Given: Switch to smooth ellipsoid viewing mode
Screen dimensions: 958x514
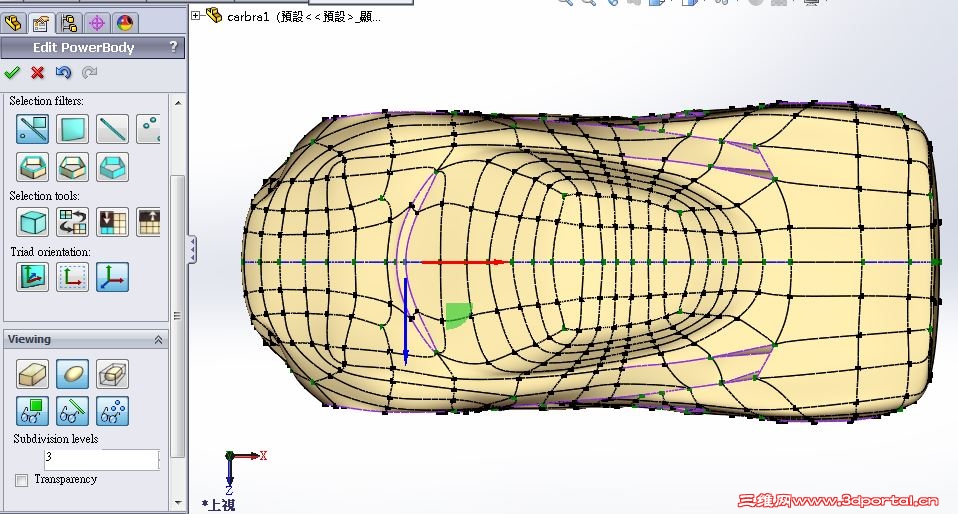Looking at the screenshot, I should [x=72, y=374].
